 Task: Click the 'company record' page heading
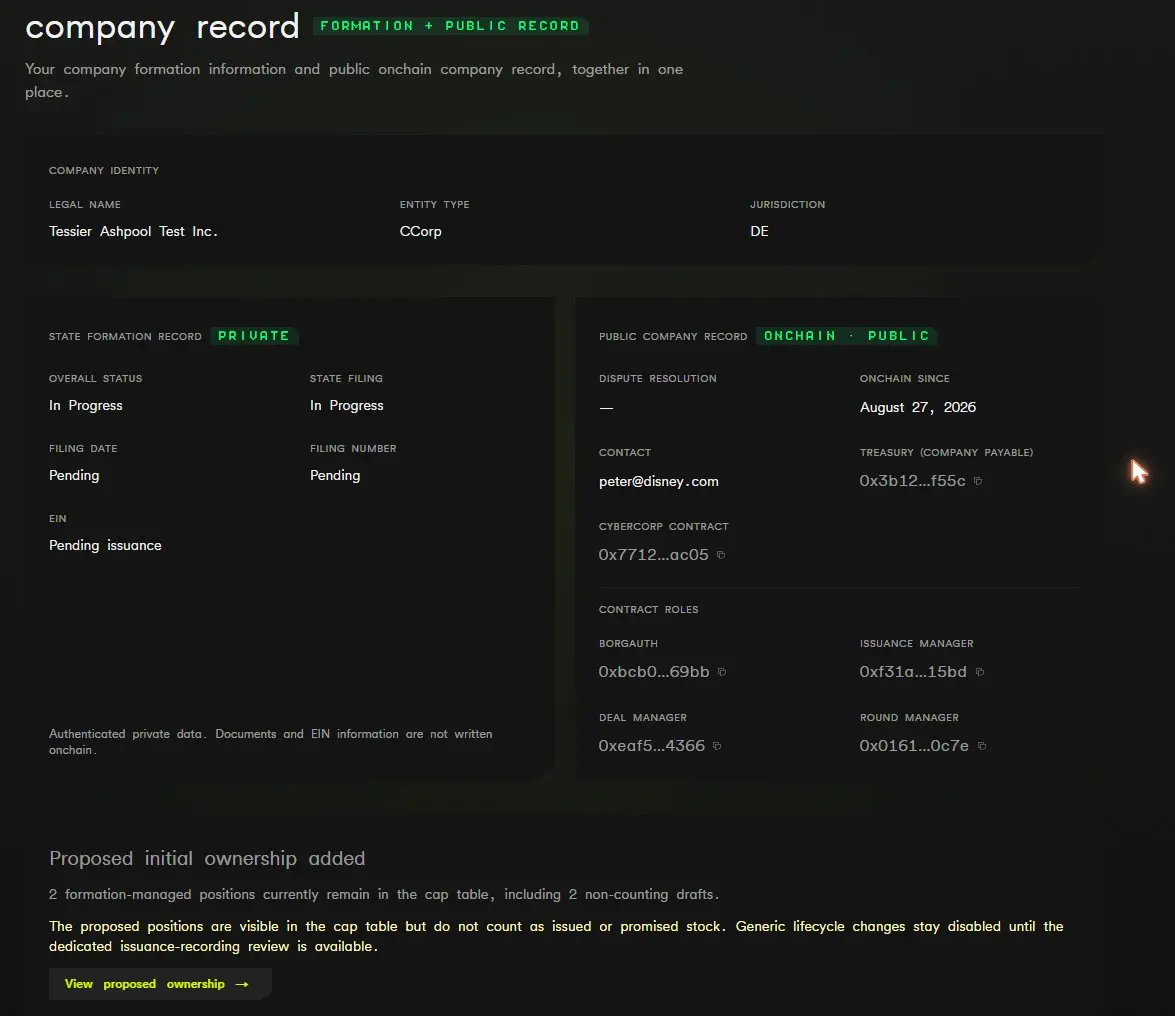[x=162, y=28]
